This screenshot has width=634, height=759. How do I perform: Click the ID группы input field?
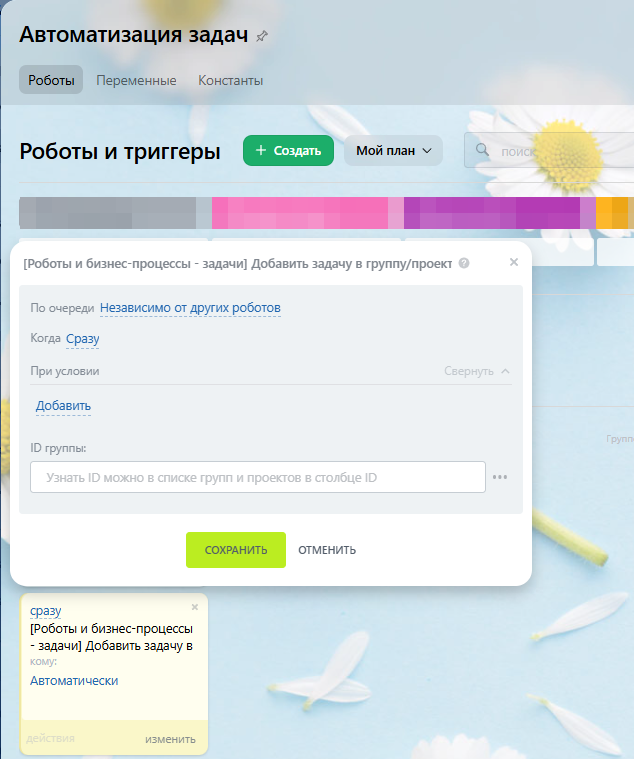[x=257, y=477]
